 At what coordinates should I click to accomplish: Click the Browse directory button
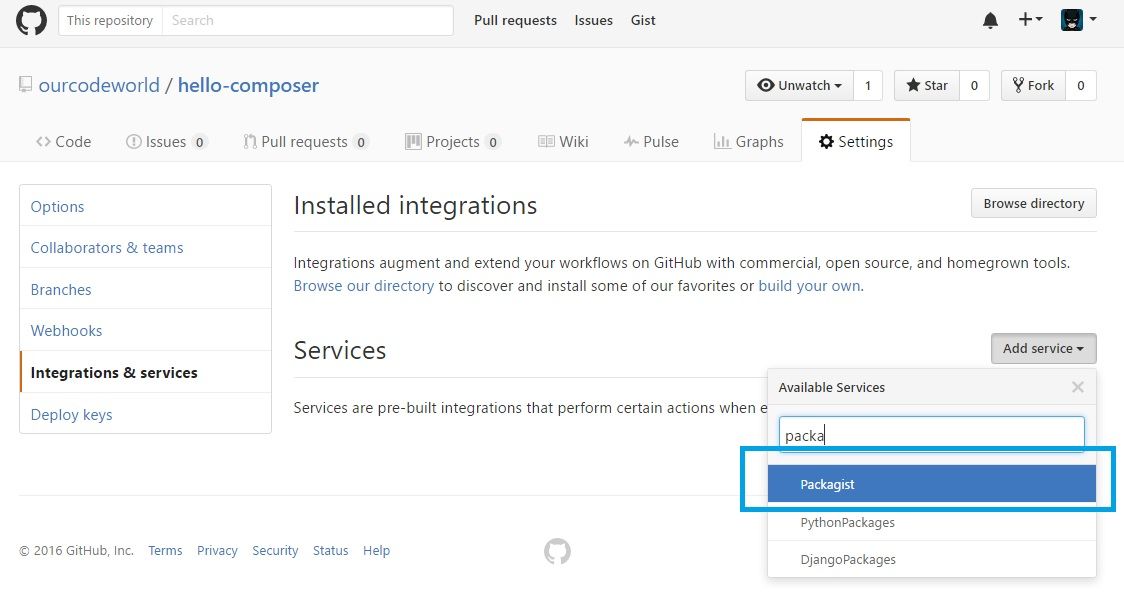click(1033, 204)
